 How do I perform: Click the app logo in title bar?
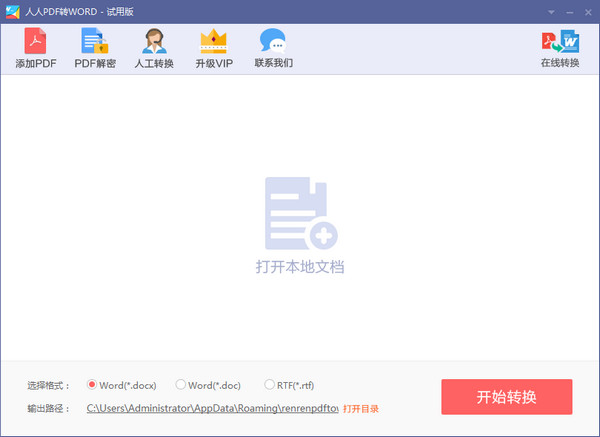tap(13, 12)
